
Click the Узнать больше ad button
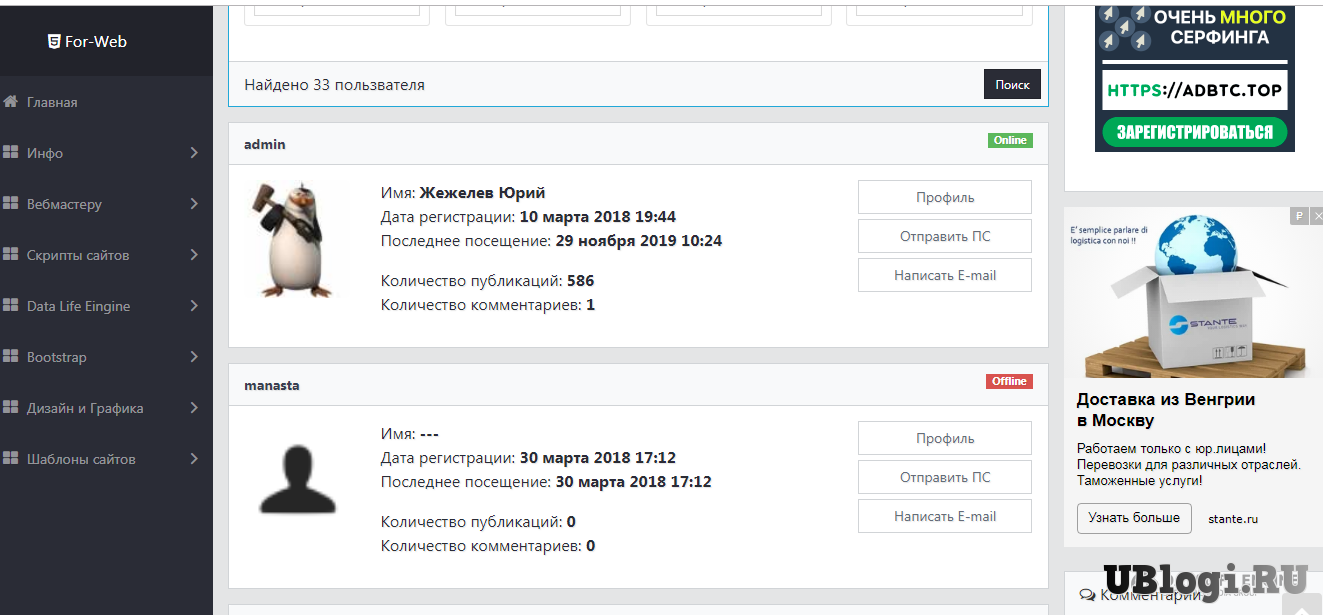click(x=1133, y=518)
